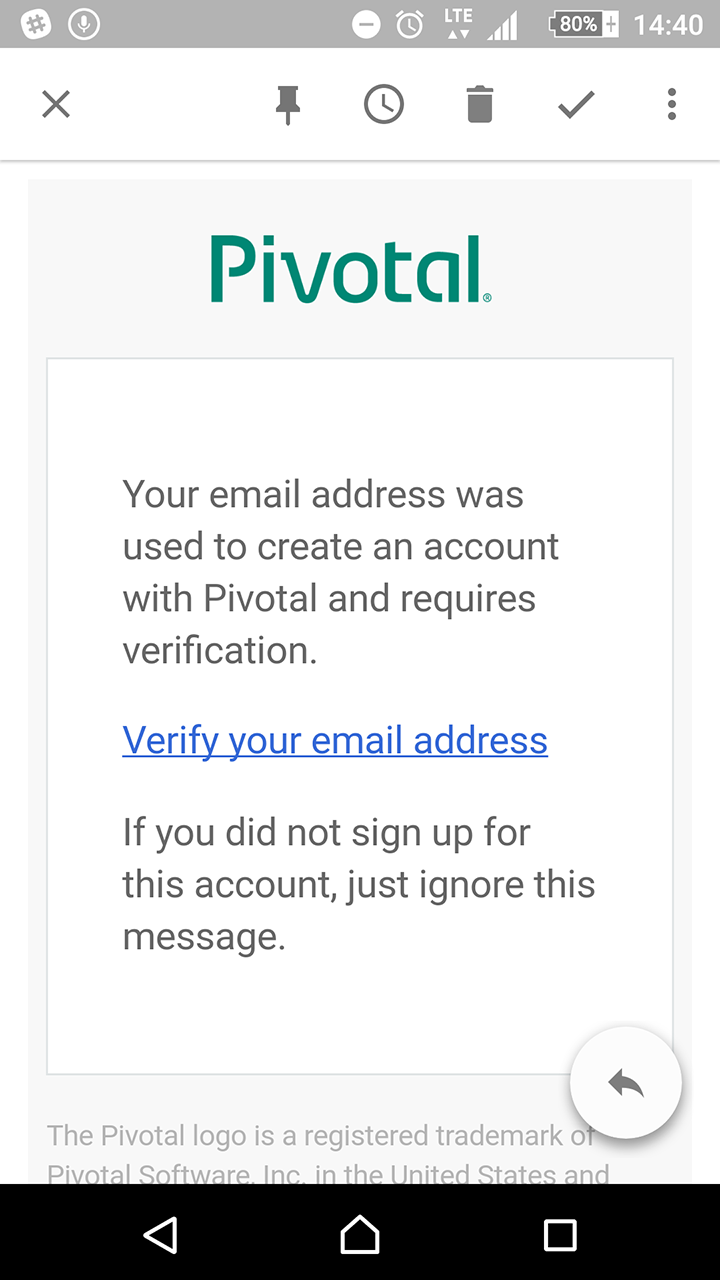Tap the floating reply arrow button
The width and height of the screenshot is (720, 1280).
pos(626,1082)
